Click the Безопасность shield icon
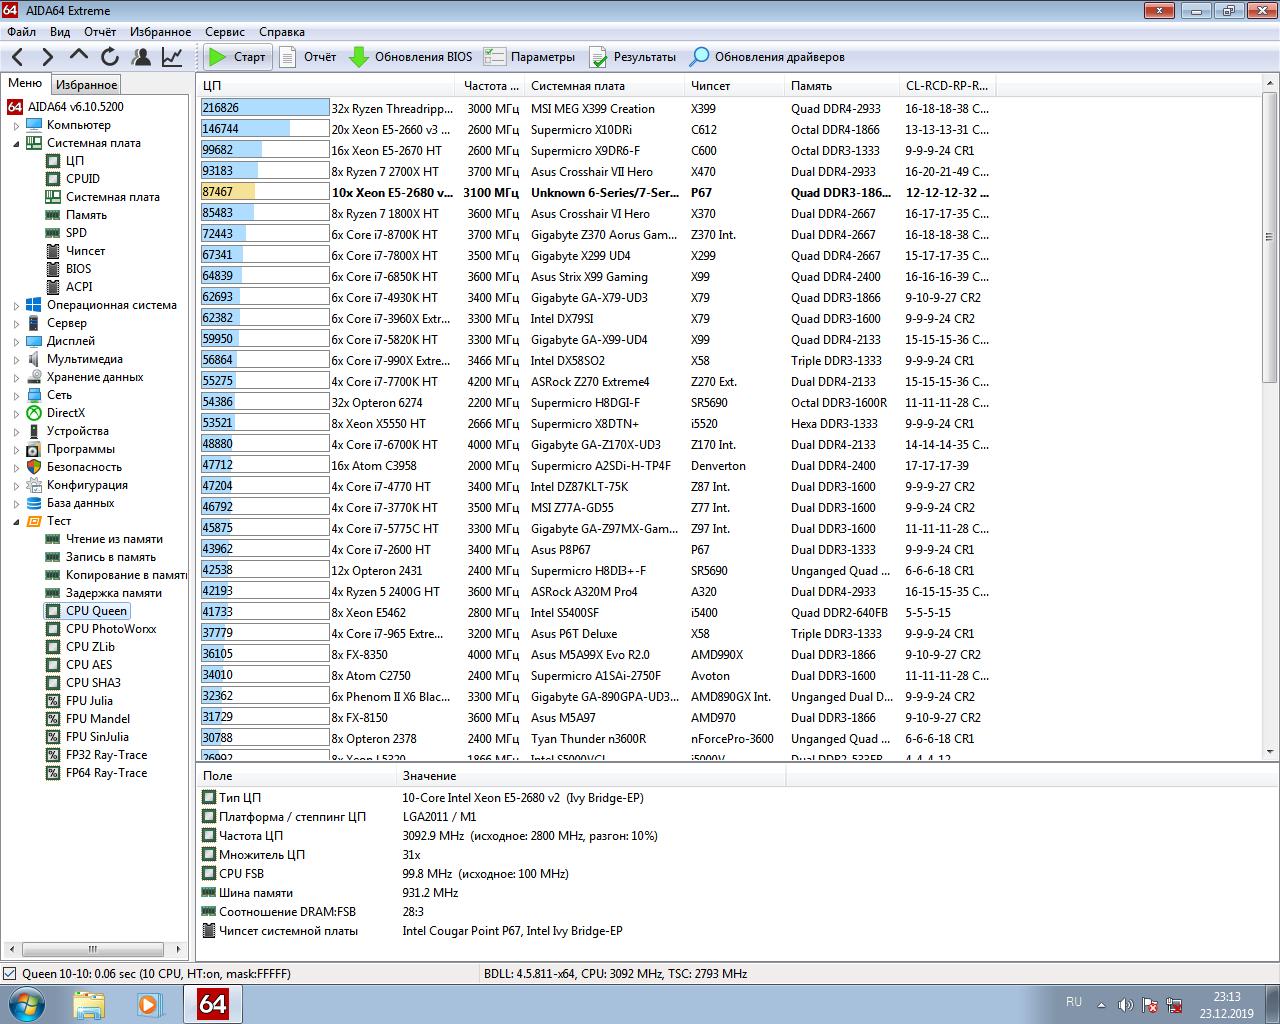 pyautogui.click(x=34, y=467)
